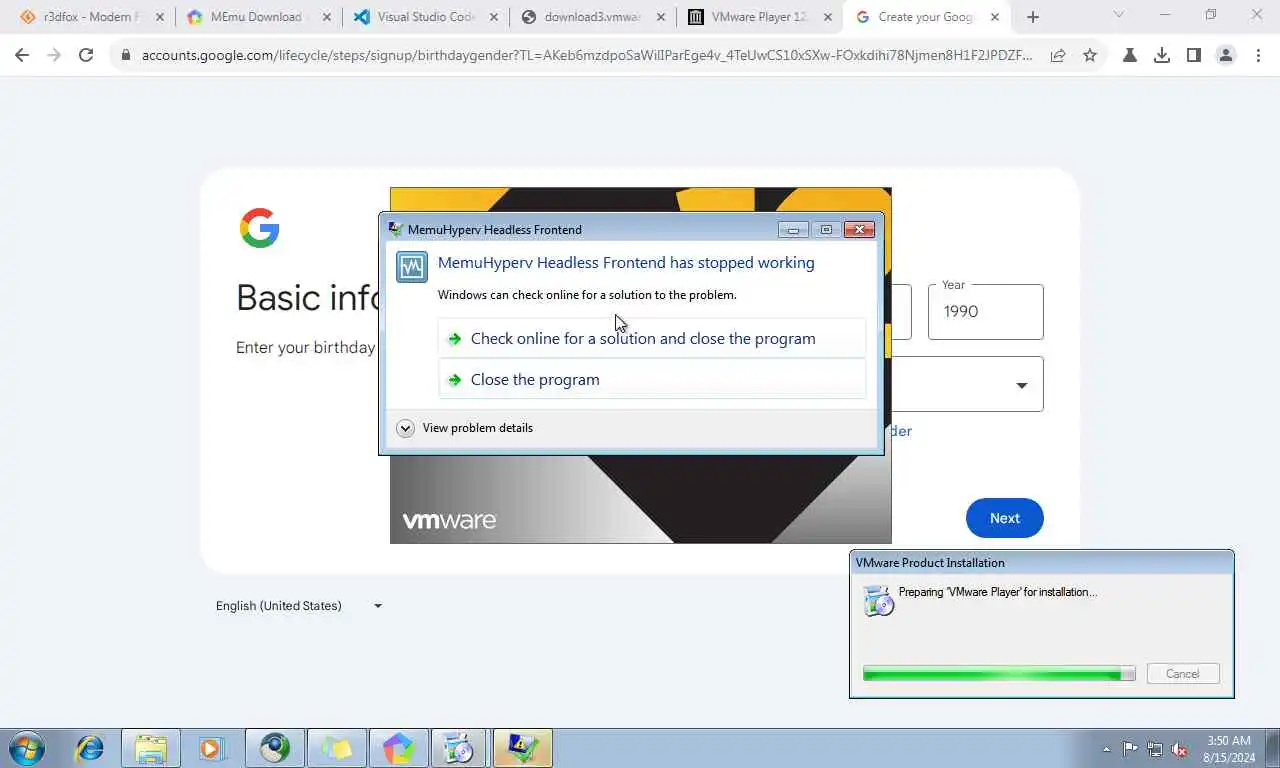View site information lock icon
Screen dimensions: 1280x768
click(x=126, y=56)
